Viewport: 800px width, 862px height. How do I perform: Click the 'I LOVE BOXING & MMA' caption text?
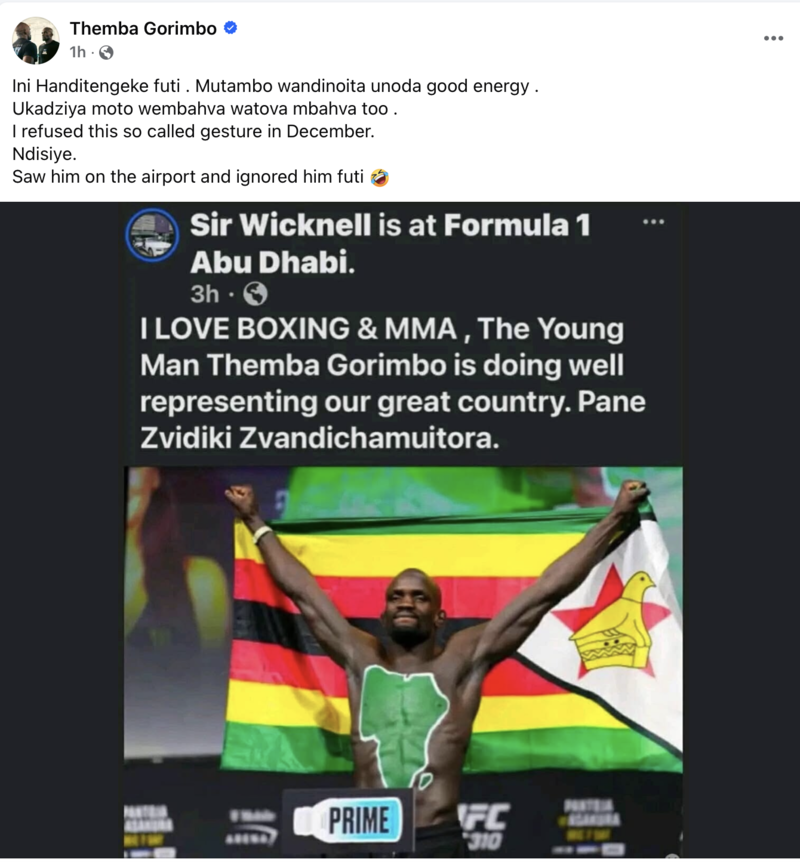pyautogui.click(x=299, y=329)
